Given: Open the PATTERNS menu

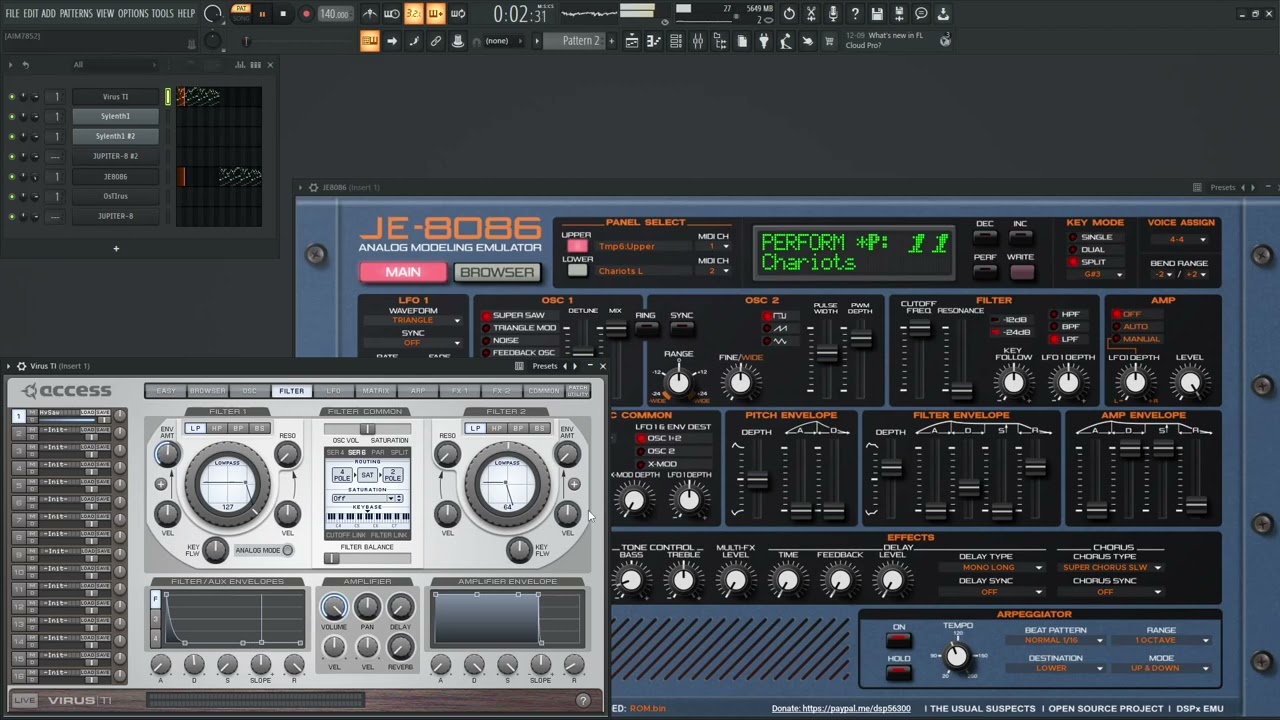Looking at the screenshot, I should 76,14.
